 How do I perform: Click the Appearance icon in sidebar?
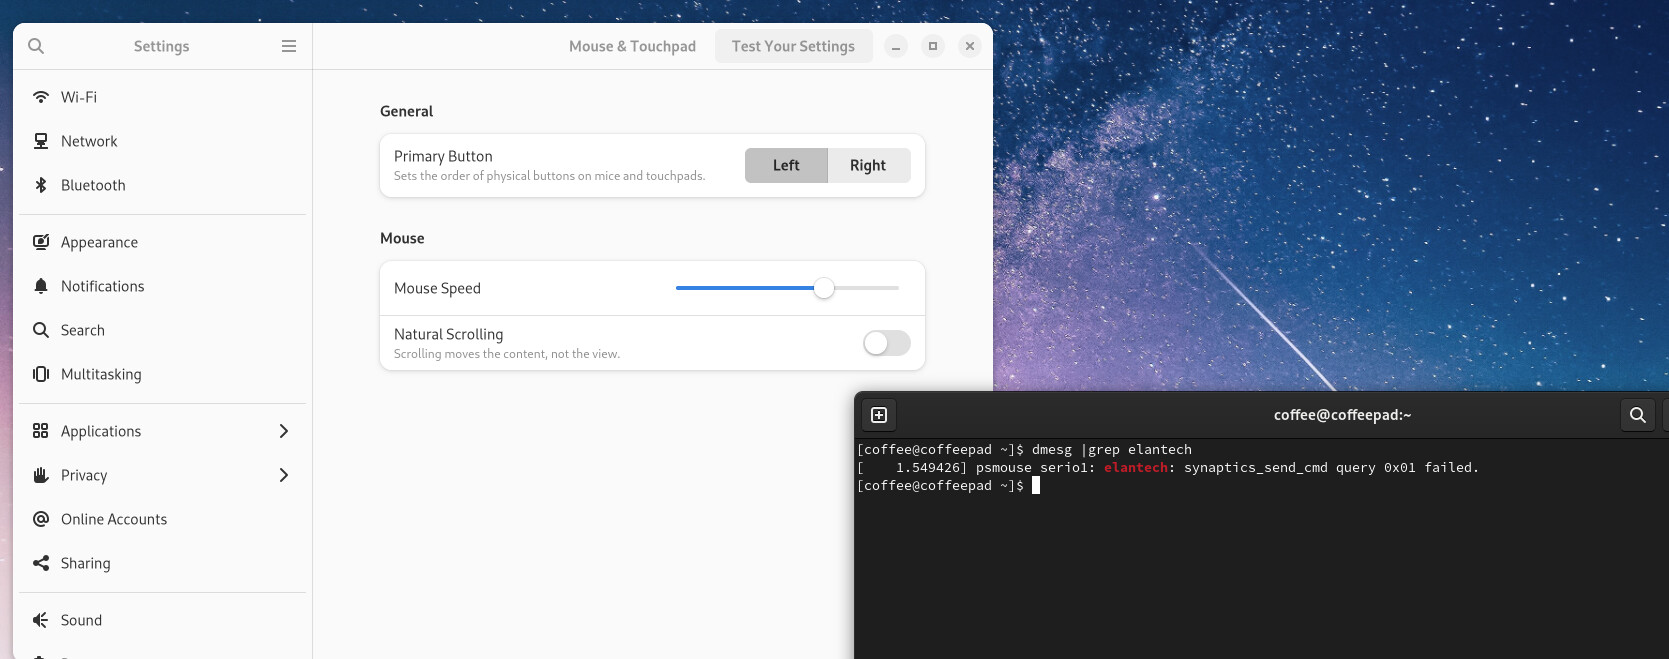pyautogui.click(x=41, y=242)
